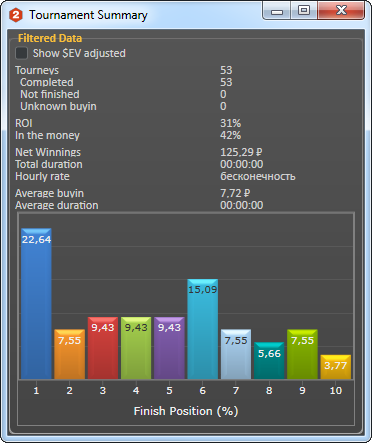Click the axis label 10 under chart
The image size is (372, 443).
click(x=336, y=391)
